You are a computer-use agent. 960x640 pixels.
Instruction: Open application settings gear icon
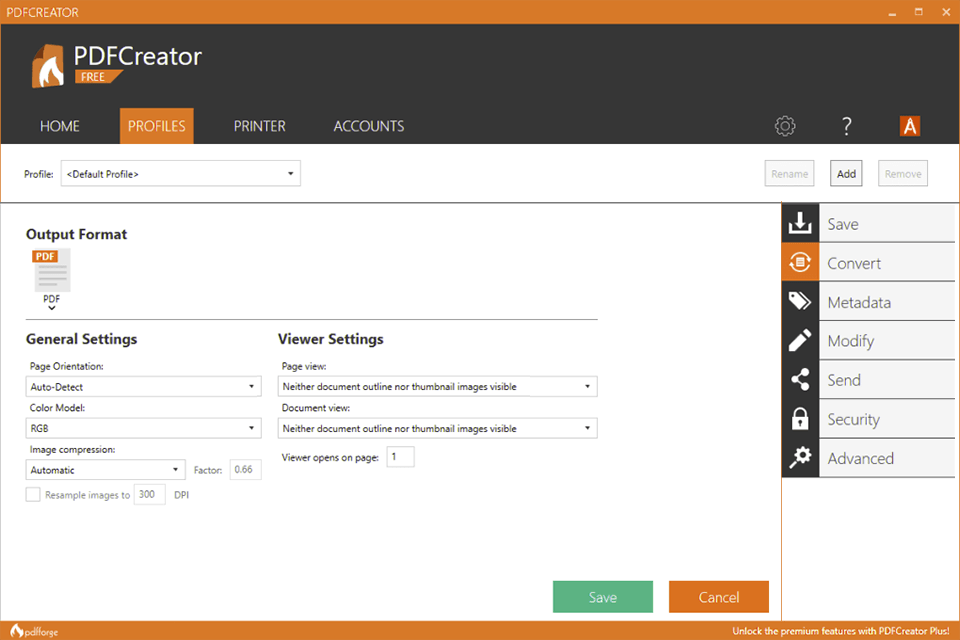click(x=785, y=126)
